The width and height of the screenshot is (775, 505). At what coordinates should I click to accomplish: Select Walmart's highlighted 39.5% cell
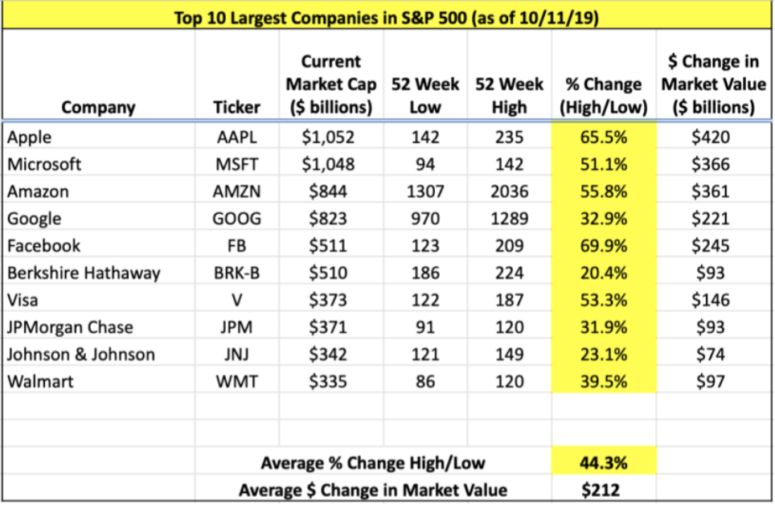coord(603,381)
